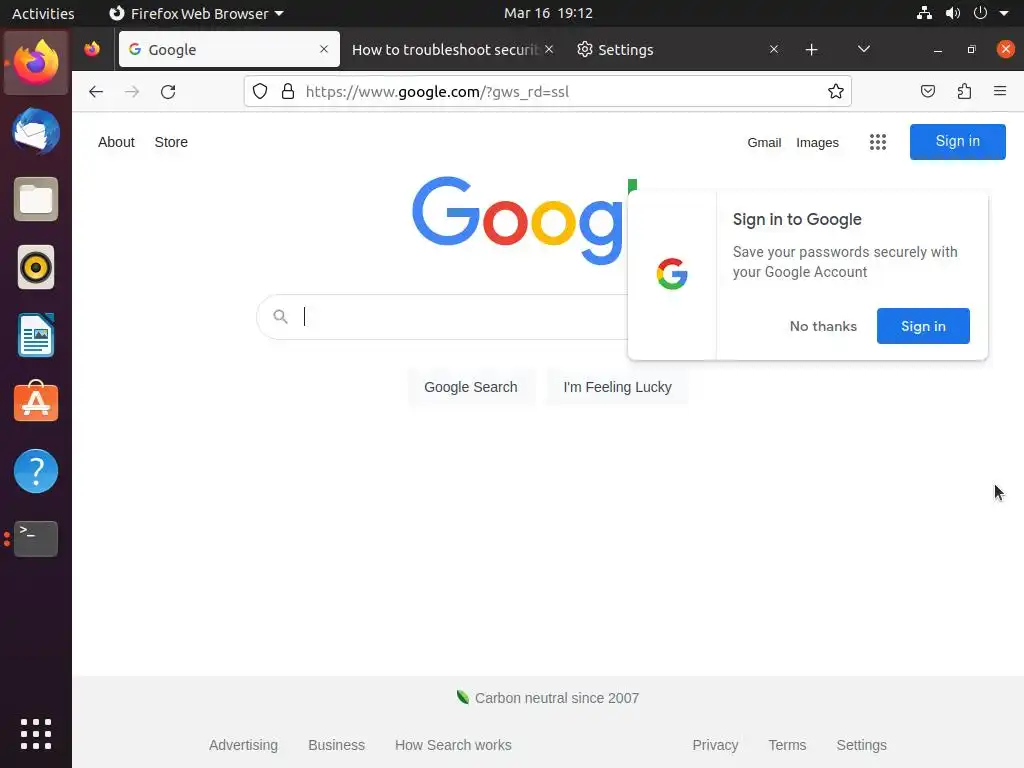Switch to How to troubleshoot security tab
Screen dimensions: 1024x768
pyautogui.click(x=445, y=50)
